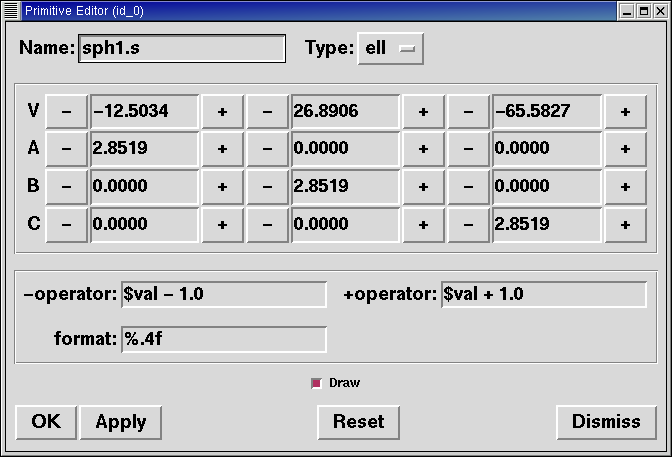Click minus for C row first field
Image resolution: width=672 pixels, height=457 pixels.
66,225
